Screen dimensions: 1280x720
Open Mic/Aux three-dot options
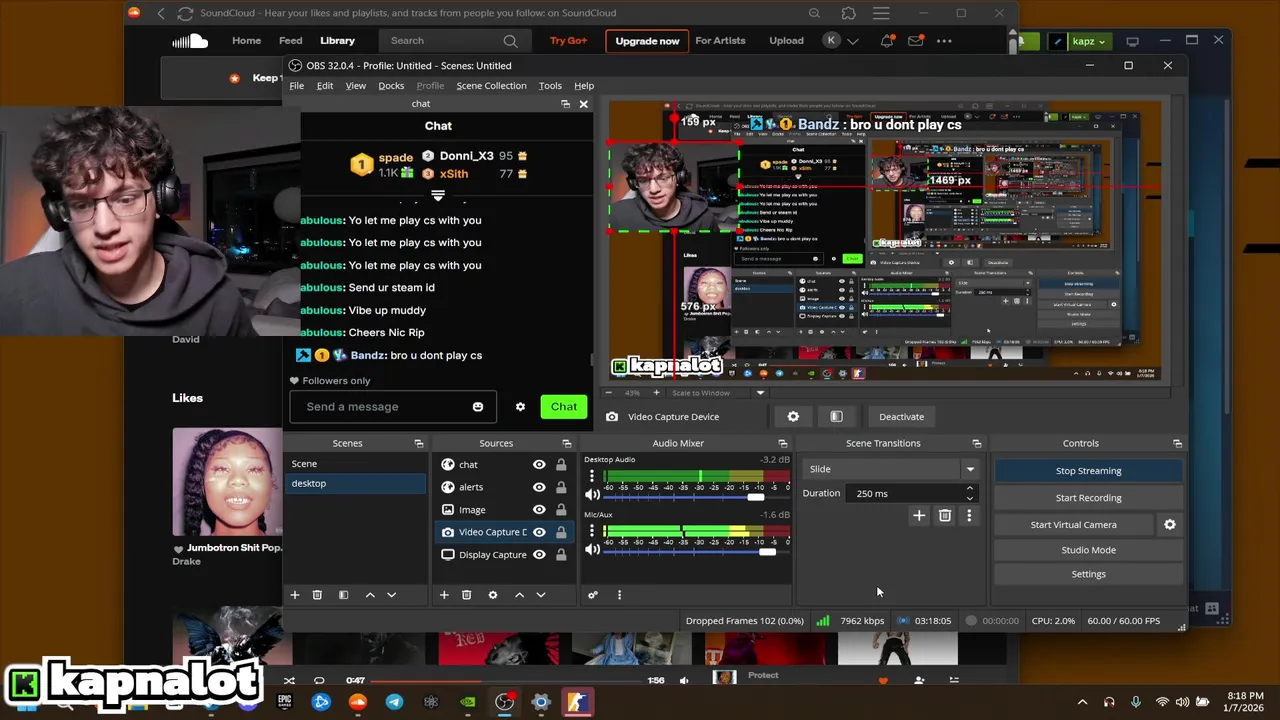point(591,531)
